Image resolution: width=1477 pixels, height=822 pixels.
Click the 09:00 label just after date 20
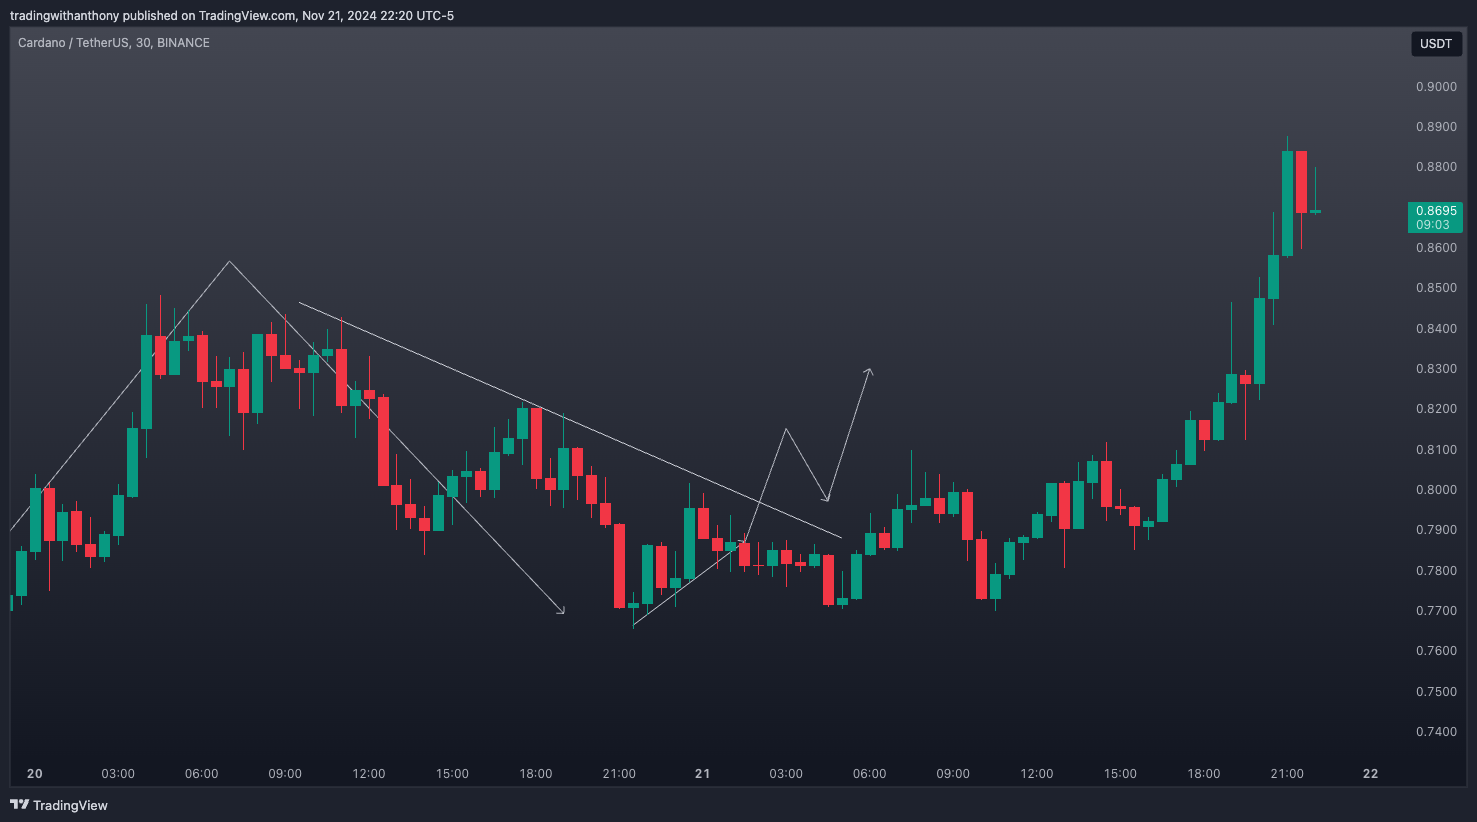pos(285,774)
